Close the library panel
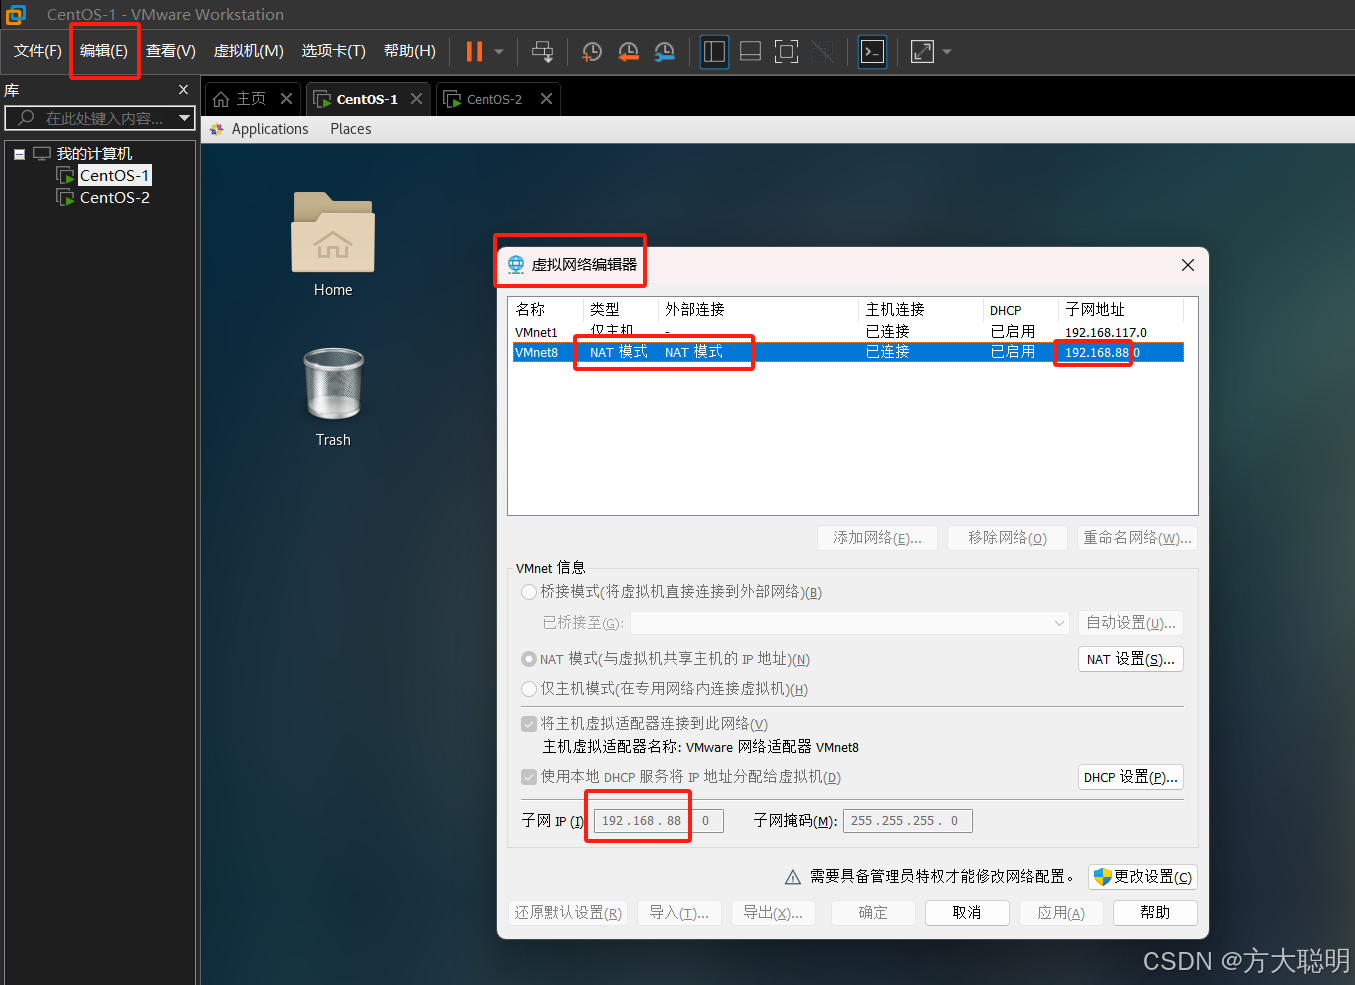This screenshot has height=985, width=1355. (x=183, y=90)
